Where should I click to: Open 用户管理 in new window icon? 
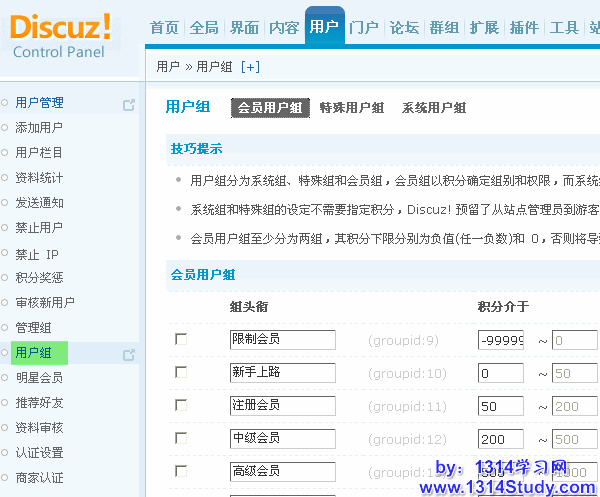pyautogui.click(x=128, y=103)
